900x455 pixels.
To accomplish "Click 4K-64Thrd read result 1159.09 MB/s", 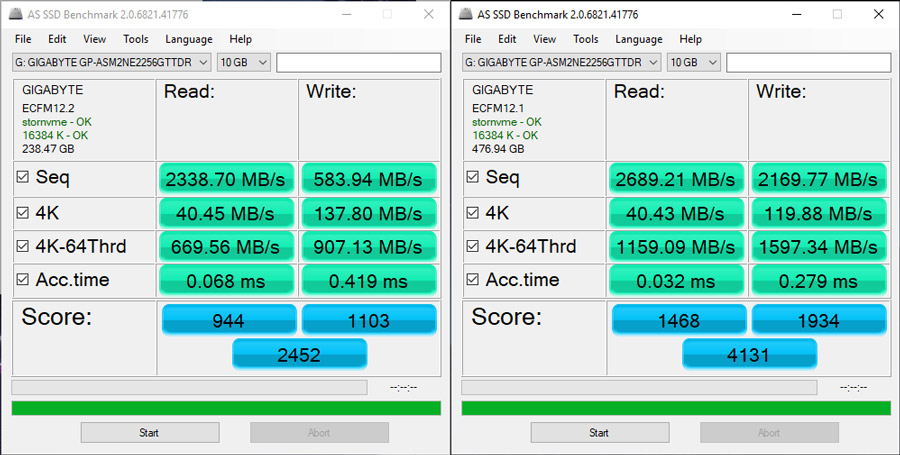I will point(676,247).
